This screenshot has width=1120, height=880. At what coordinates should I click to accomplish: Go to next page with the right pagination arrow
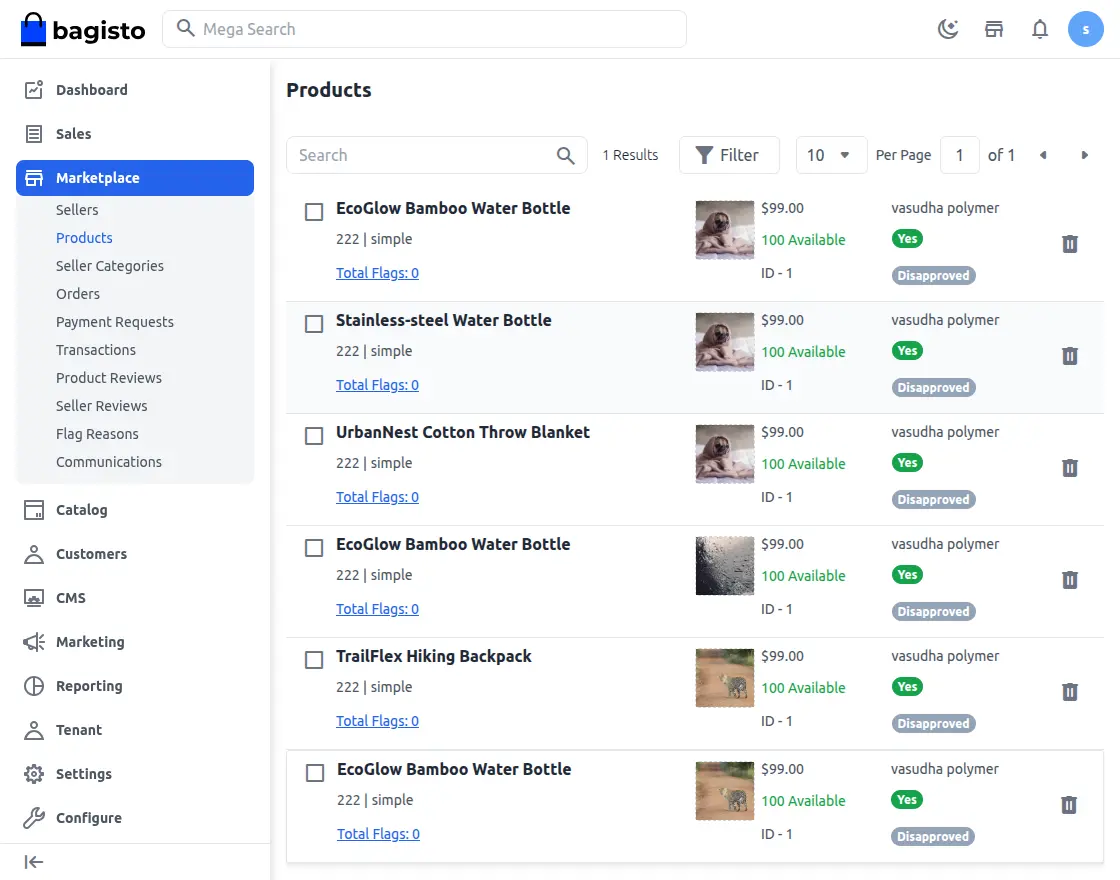pos(1085,155)
